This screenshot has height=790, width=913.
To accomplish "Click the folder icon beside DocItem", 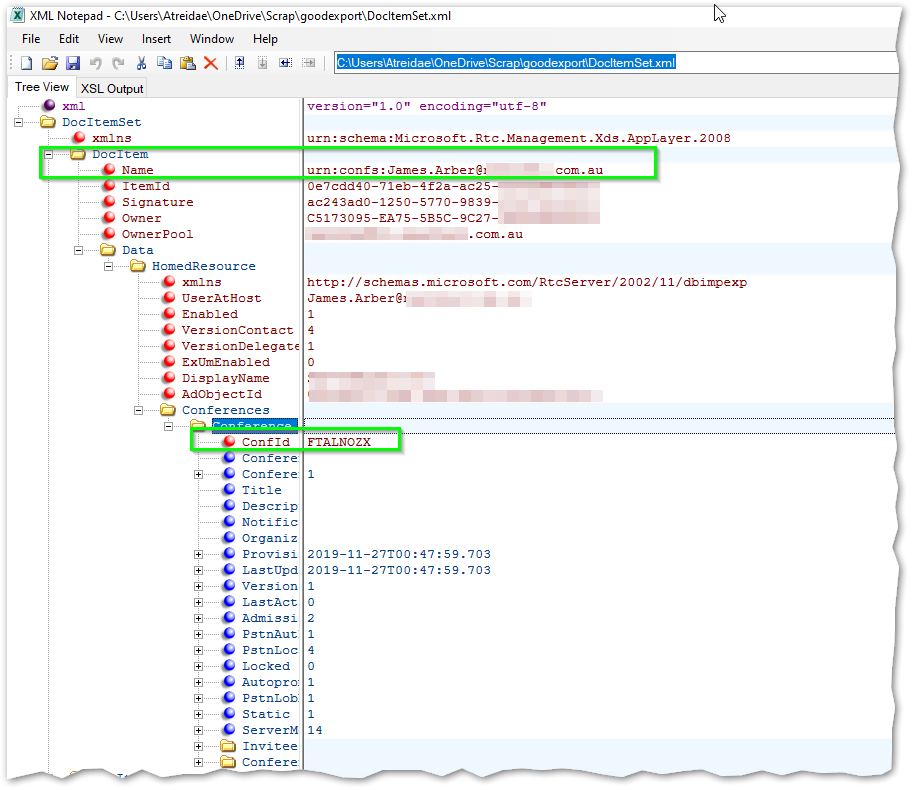I will [77, 154].
